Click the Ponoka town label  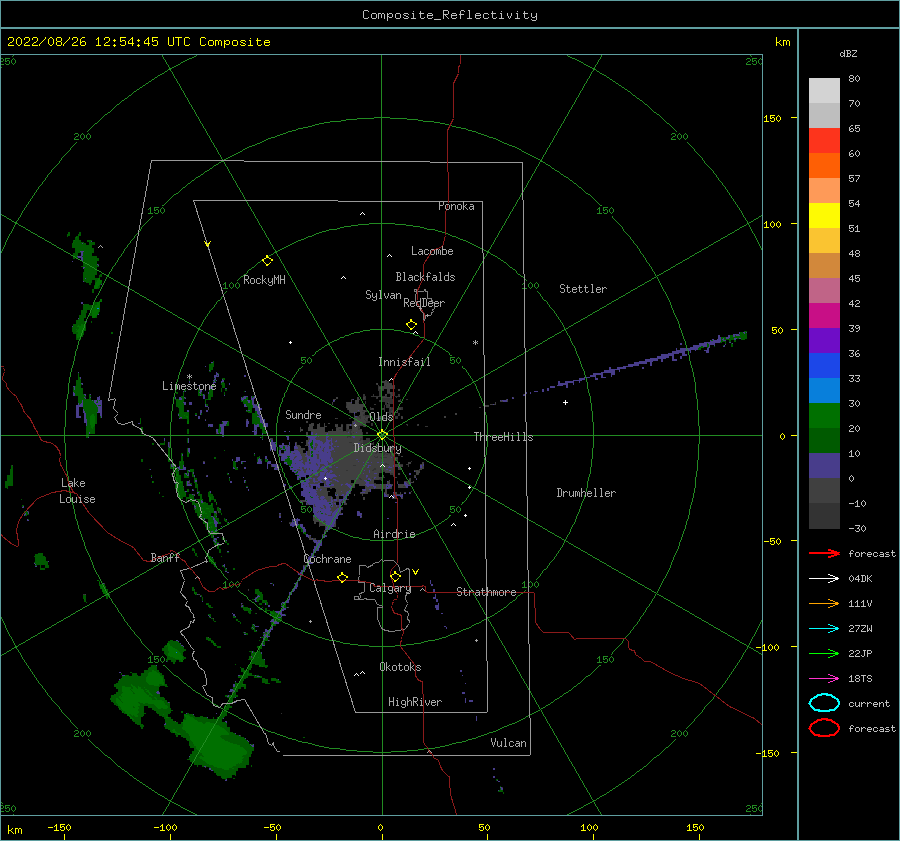coord(456,206)
